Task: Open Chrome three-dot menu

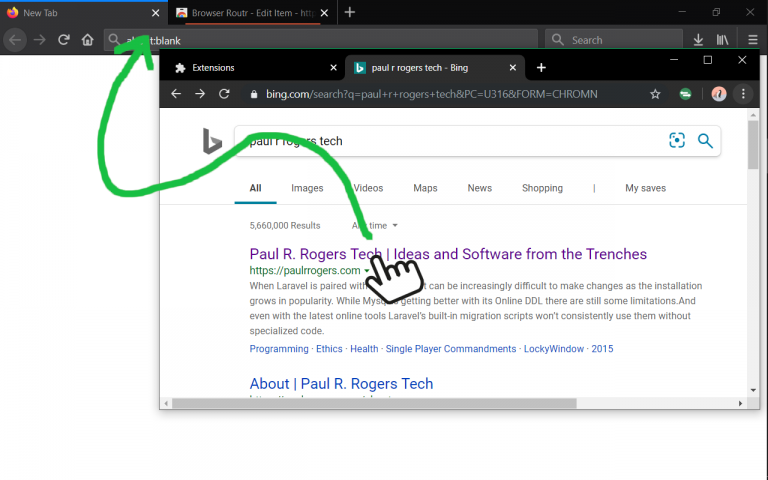Action: (x=743, y=94)
